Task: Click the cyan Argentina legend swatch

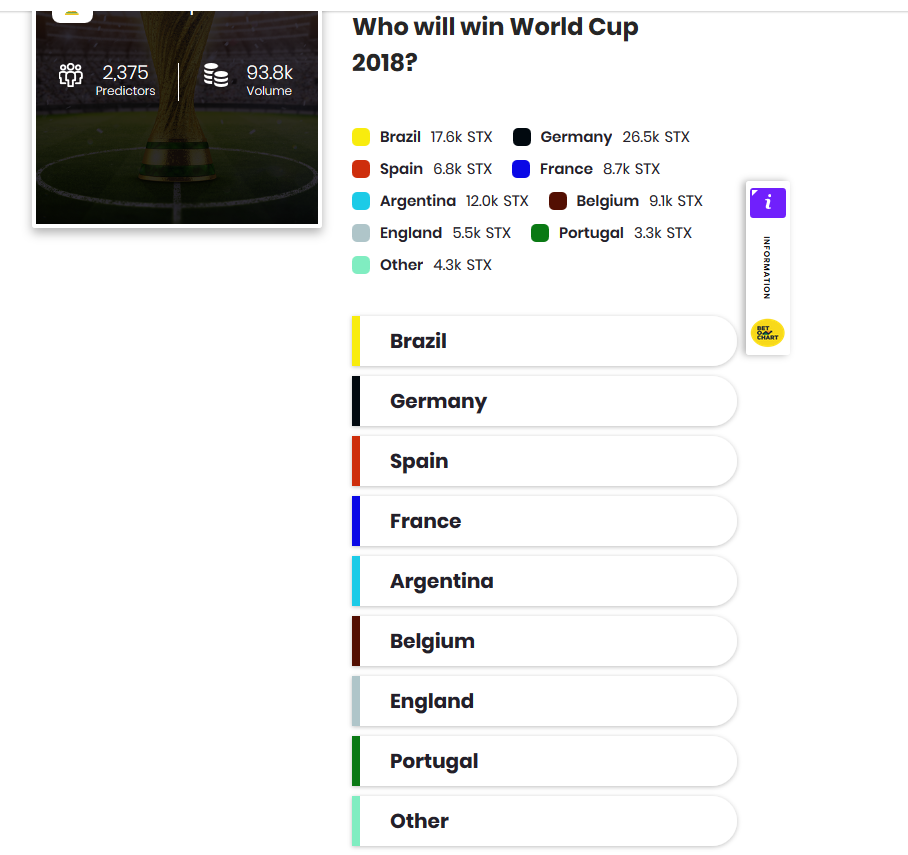Action: click(361, 201)
